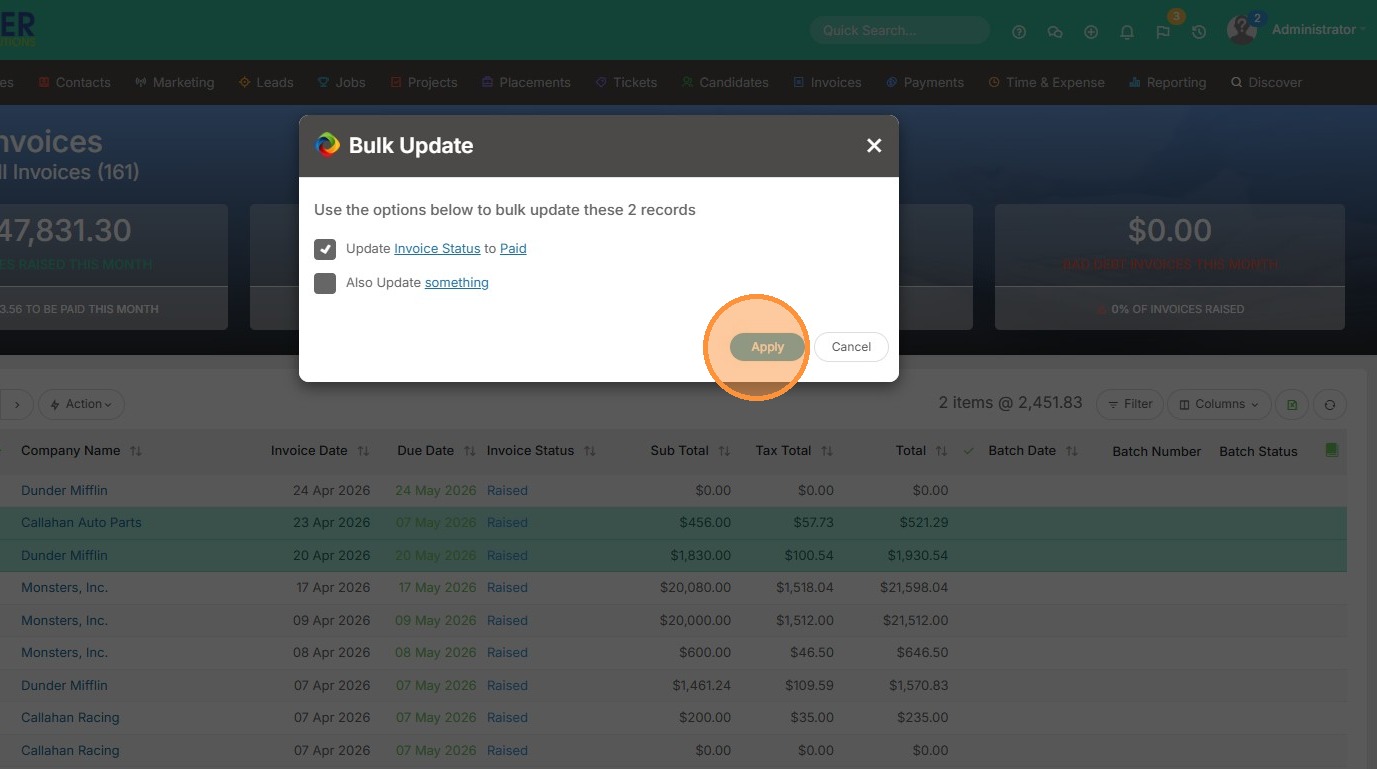Image resolution: width=1377 pixels, height=769 pixels.
Task: Open the Contacts menu
Action: pos(75,82)
